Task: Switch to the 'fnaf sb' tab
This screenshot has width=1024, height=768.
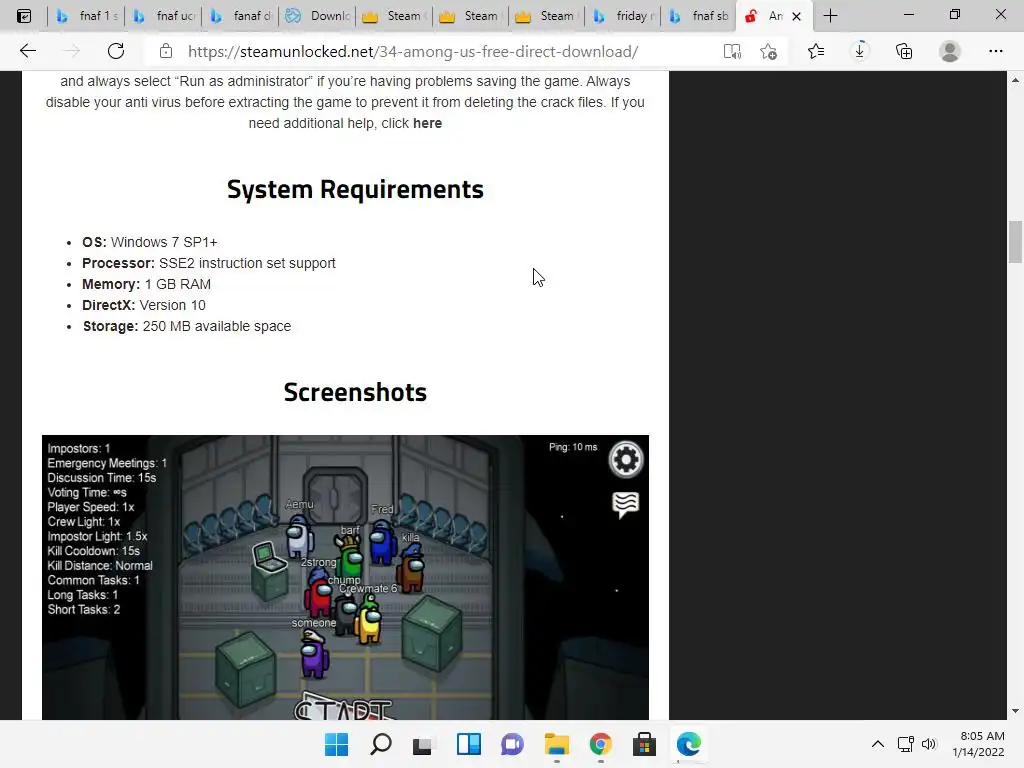Action: 700,16
